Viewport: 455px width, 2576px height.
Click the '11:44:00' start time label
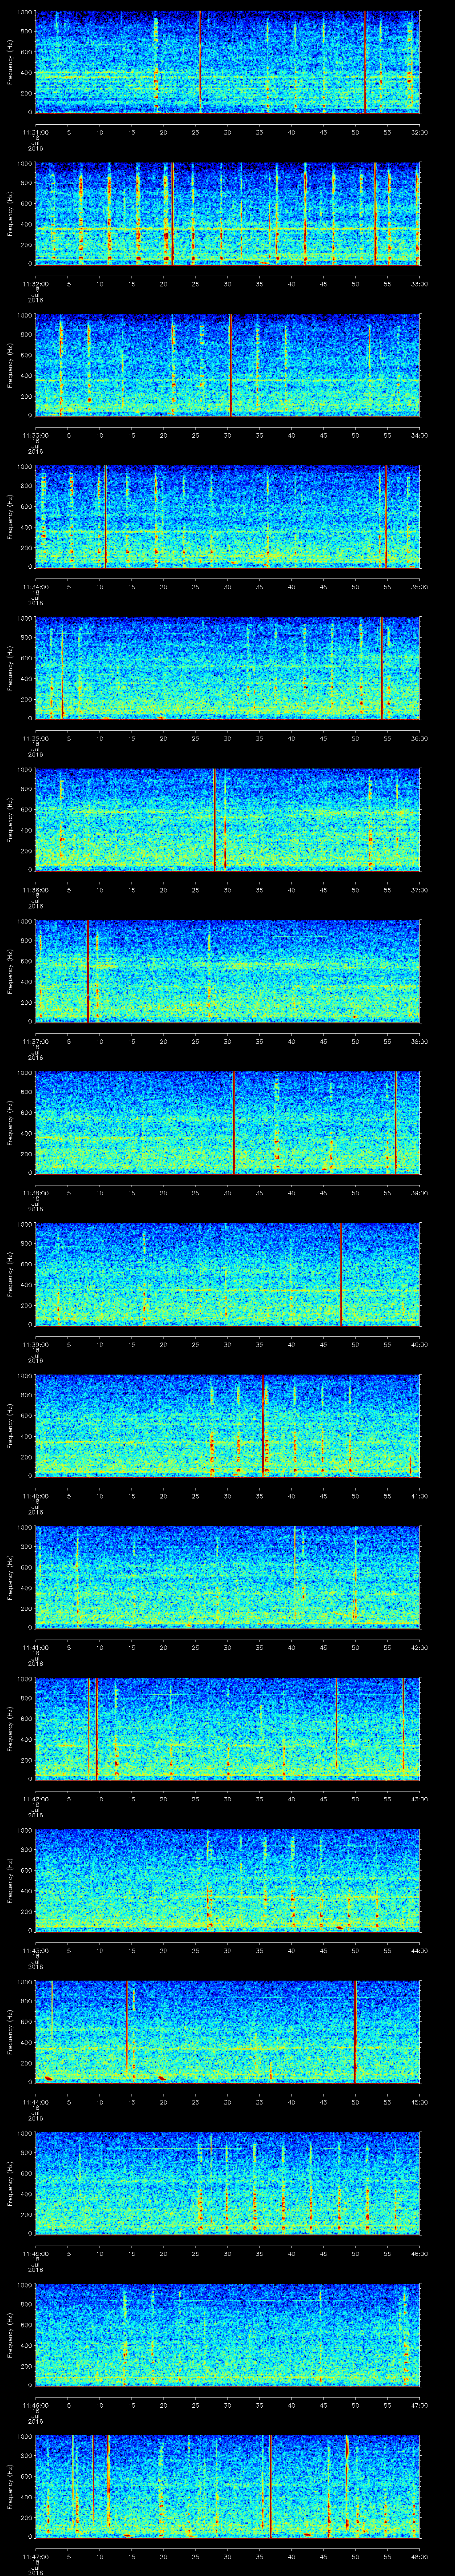click(x=35, y=2102)
